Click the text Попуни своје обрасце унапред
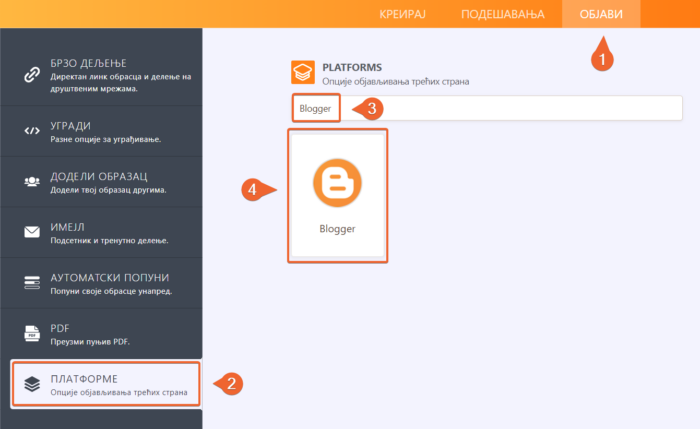The height and width of the screenshot is (429, 700). pos(111,291)
